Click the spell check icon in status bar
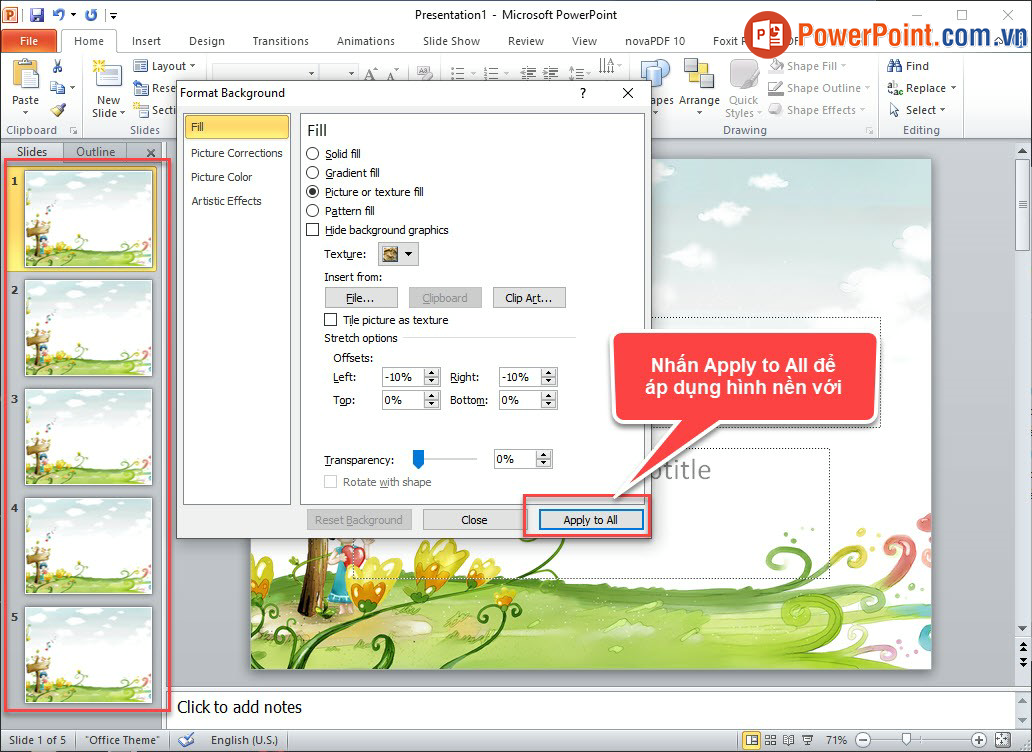 pos(185,740)
